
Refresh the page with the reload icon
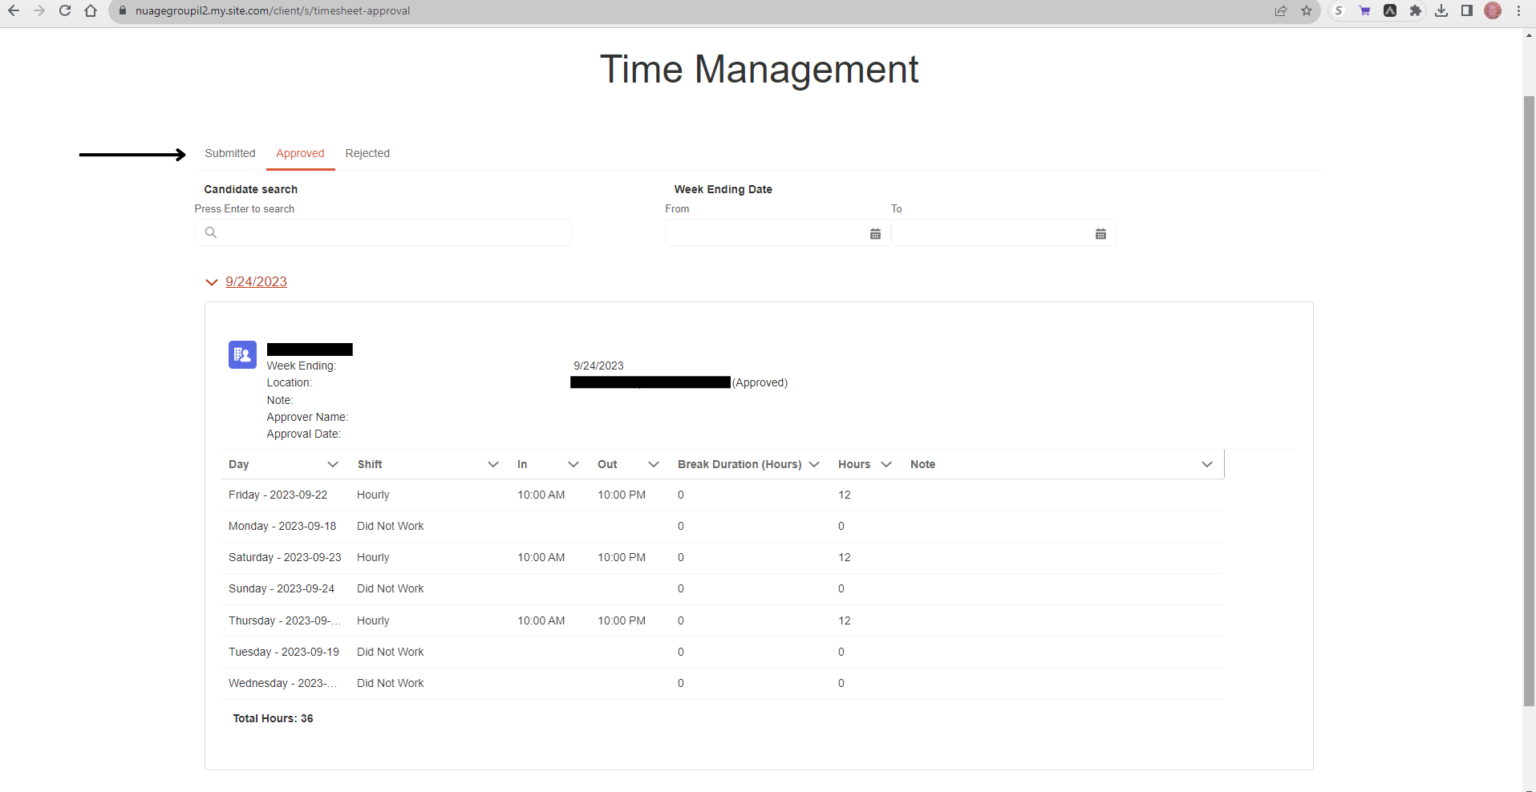coord(64,10)
